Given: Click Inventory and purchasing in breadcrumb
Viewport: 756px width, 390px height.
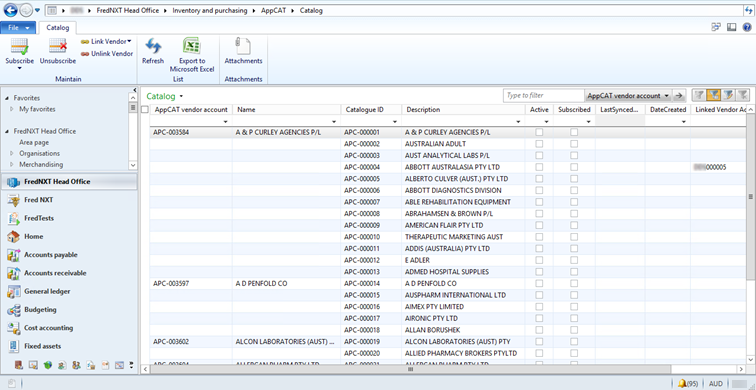Looking at the screenshot, I should coord(209,10).
